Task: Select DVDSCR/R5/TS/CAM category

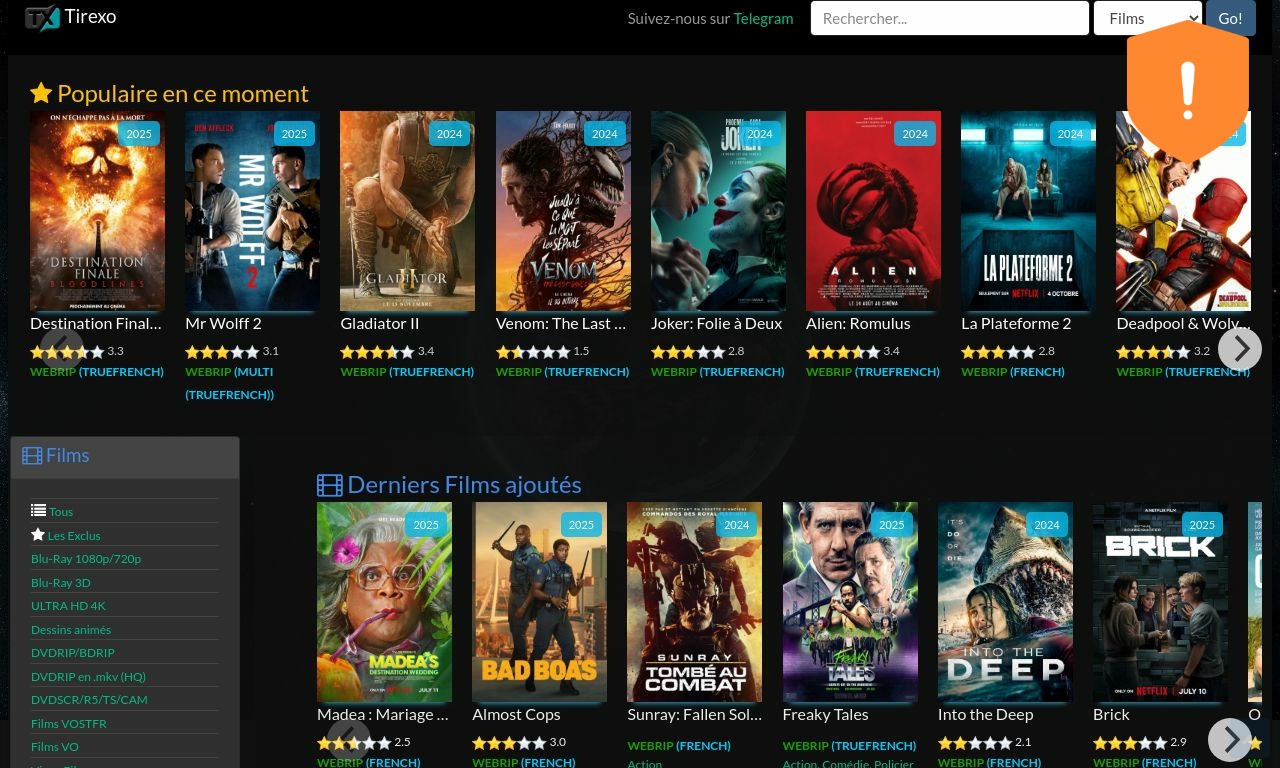Action: (x=89, y=699)
